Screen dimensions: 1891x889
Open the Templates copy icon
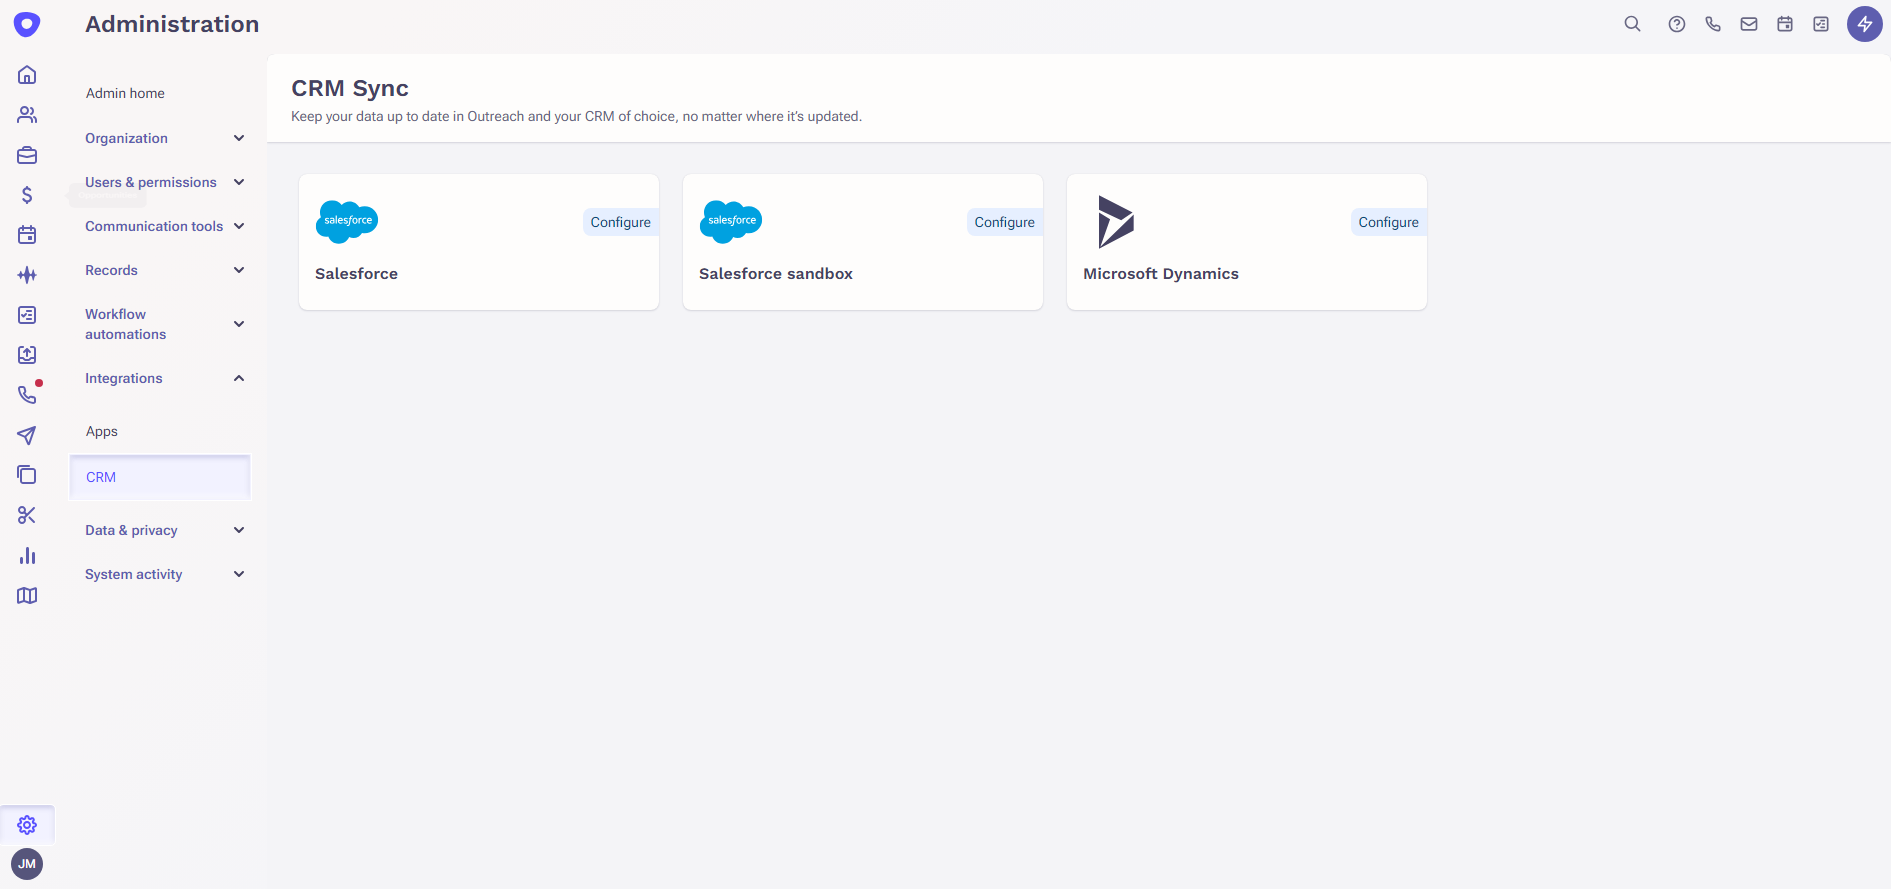coord(27,475)
